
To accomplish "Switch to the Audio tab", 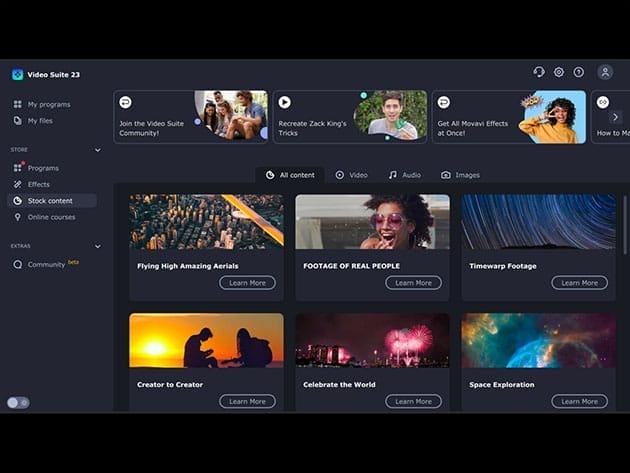I will [406, 175].
